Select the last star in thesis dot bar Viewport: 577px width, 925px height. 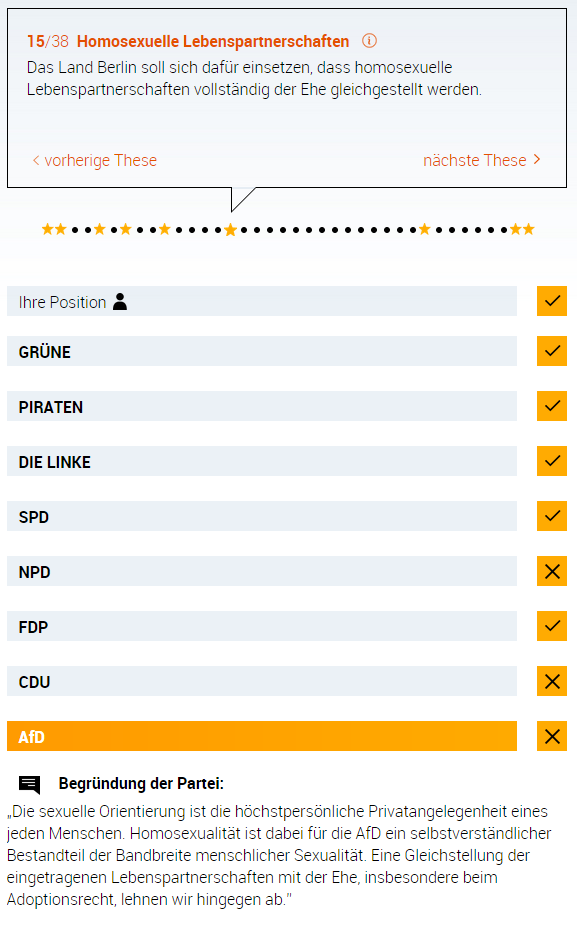point(529,229)
